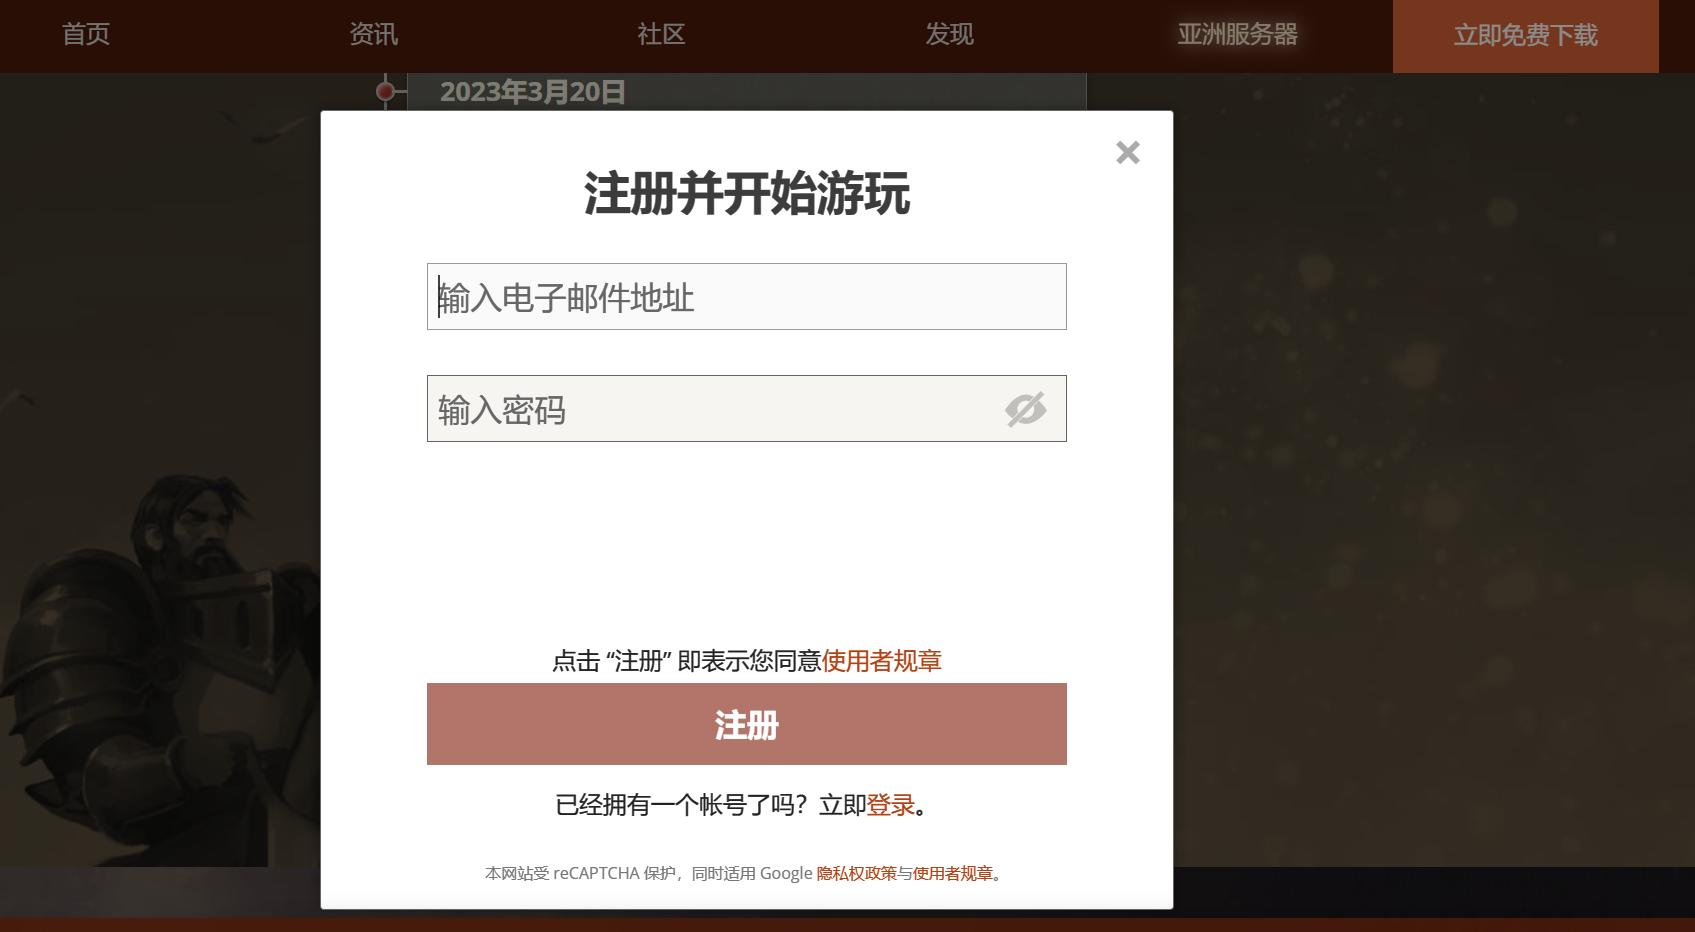Click the red timeline marker dot
This screenshot has height=932, width=1695.
[x=385, y=91]
